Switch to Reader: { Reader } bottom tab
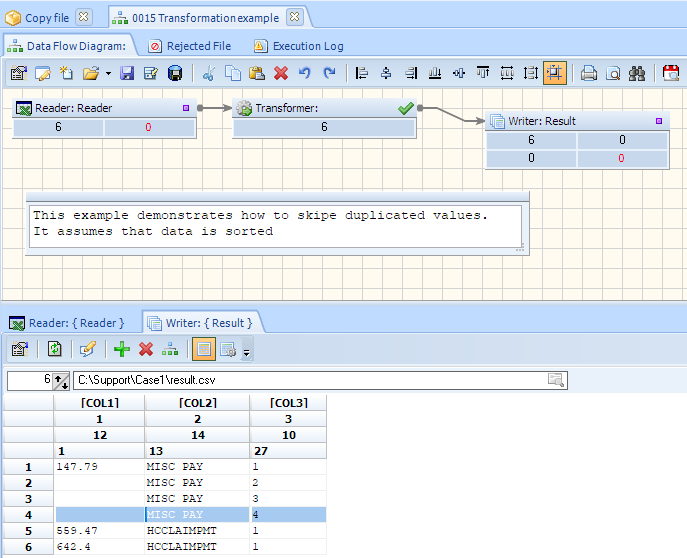This screenshot has width=687, height=558. coord(67,323)
